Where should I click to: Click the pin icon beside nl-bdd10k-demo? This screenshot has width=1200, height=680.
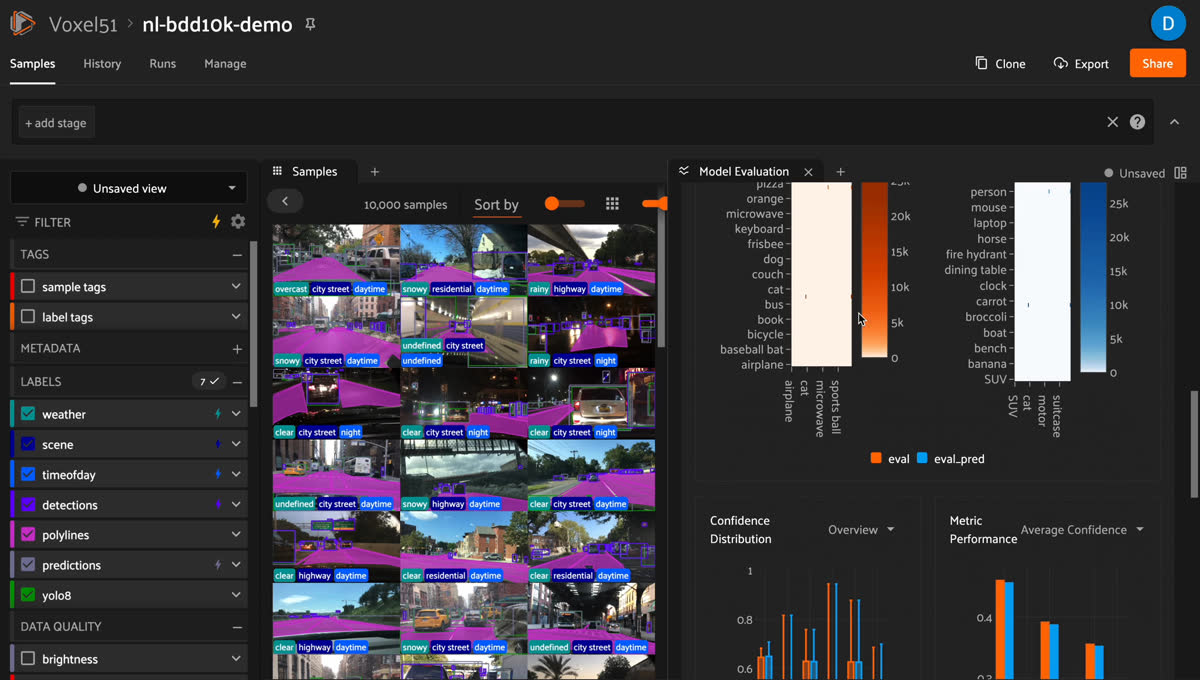click(310, 24)
